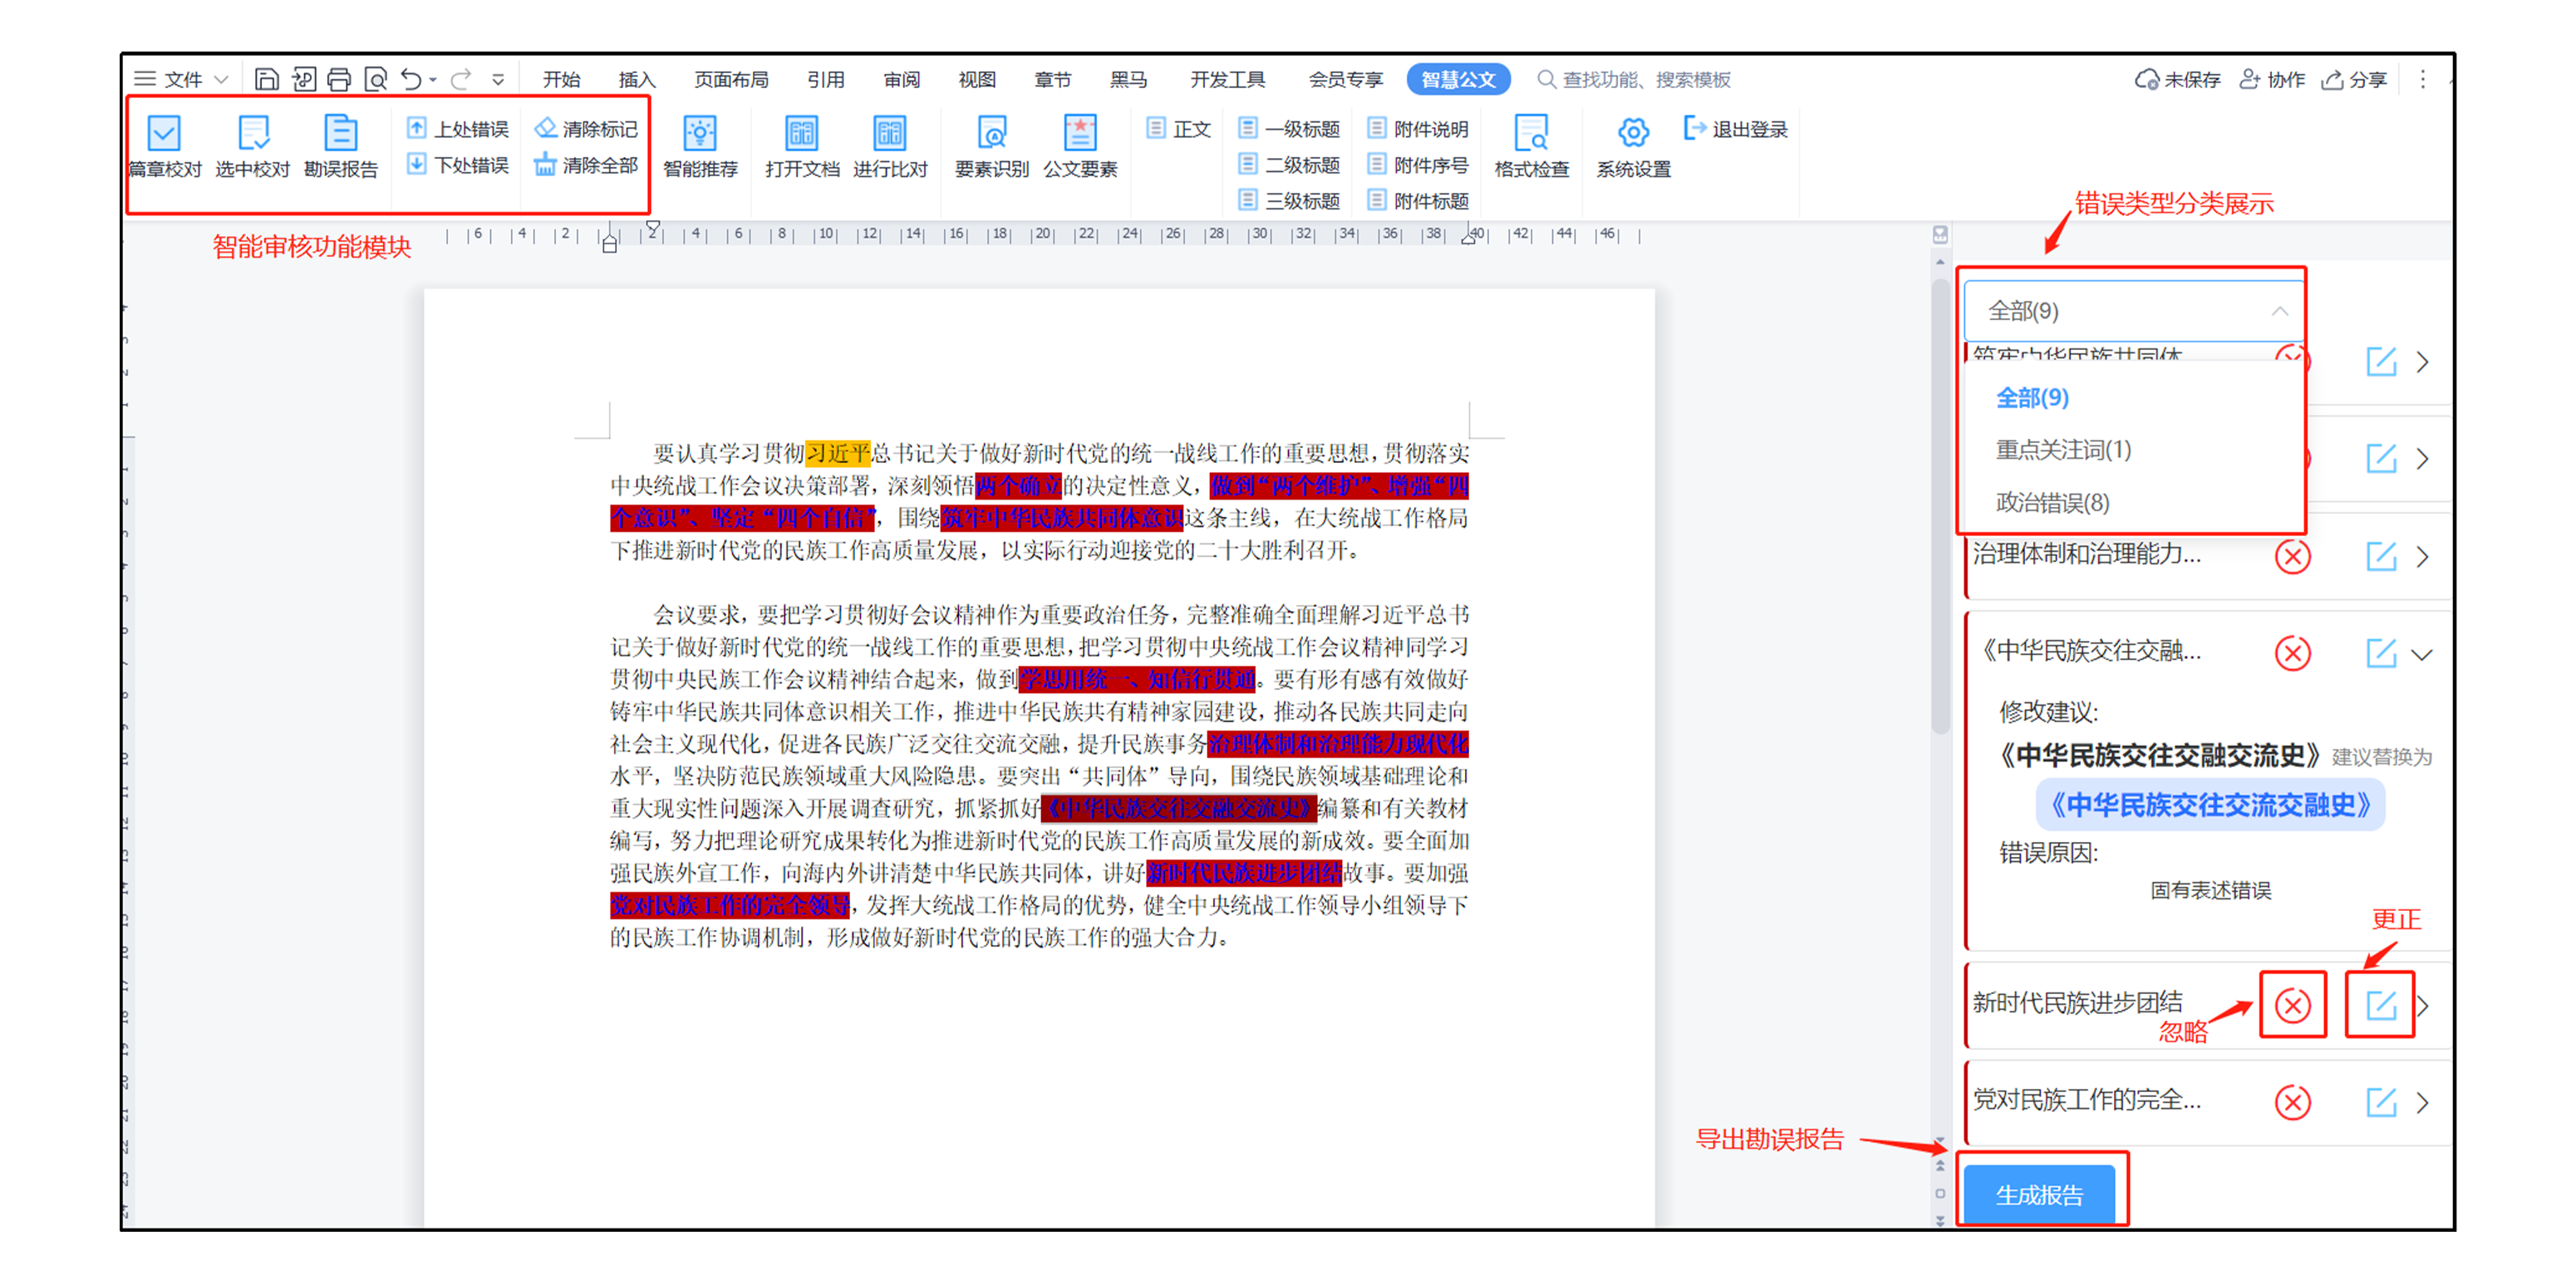Expand the 文件 menu dropdown arrow
2576x1285 pixels.
pos(222,79)
